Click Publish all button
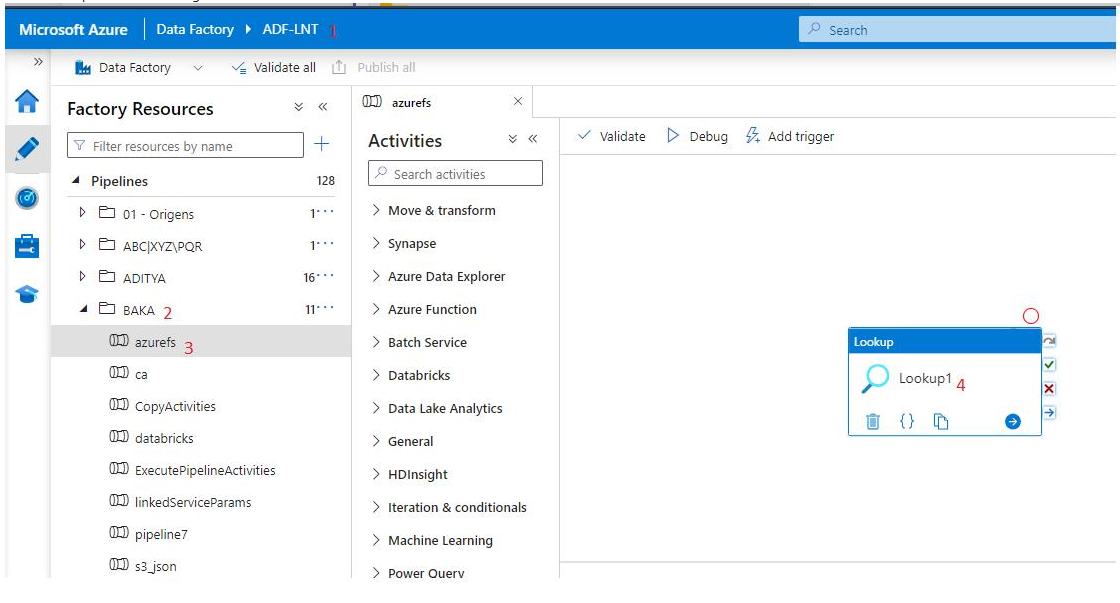Screen dimensions: 1120x603 point(374,68)
